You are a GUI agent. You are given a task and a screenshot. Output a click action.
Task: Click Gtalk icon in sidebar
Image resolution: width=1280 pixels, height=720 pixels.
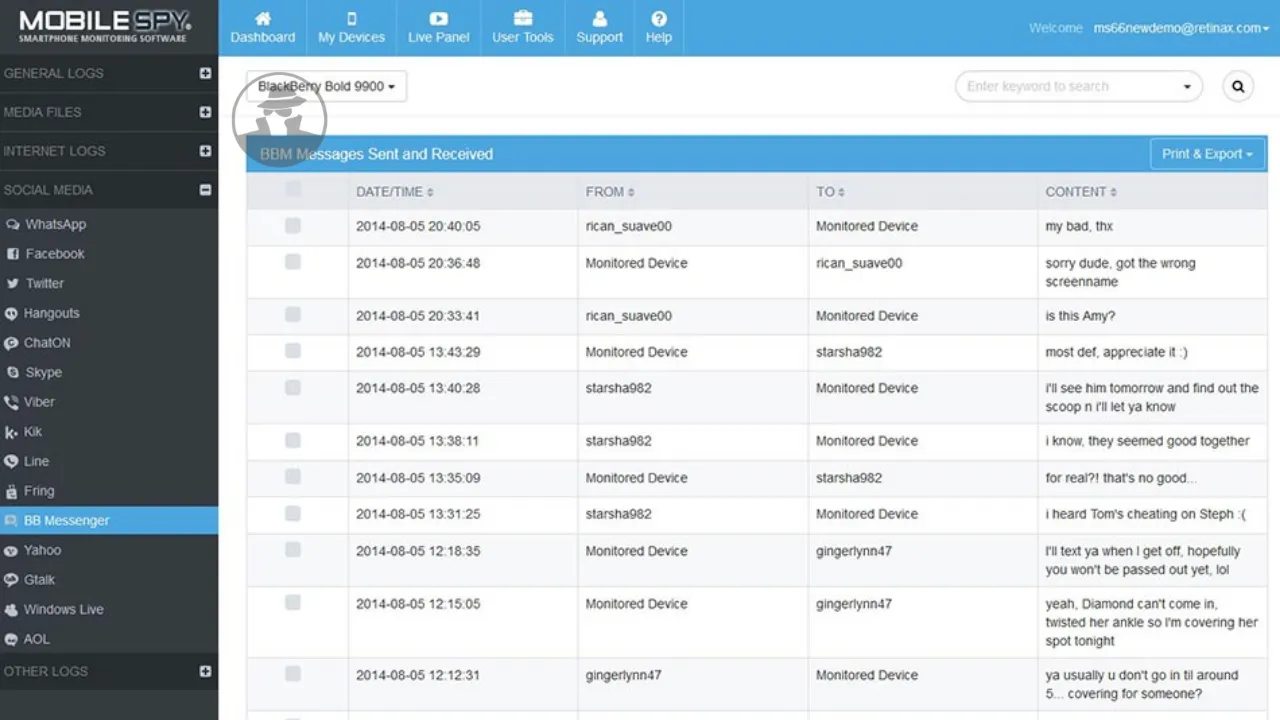(x=12, y=580)
